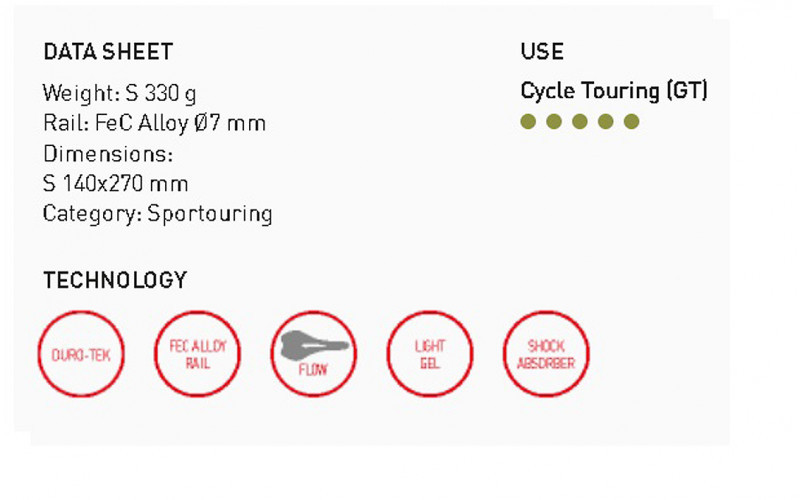Click the fifth (last) rating dot
Screen dimensions: 800x500
coord(632,122)
